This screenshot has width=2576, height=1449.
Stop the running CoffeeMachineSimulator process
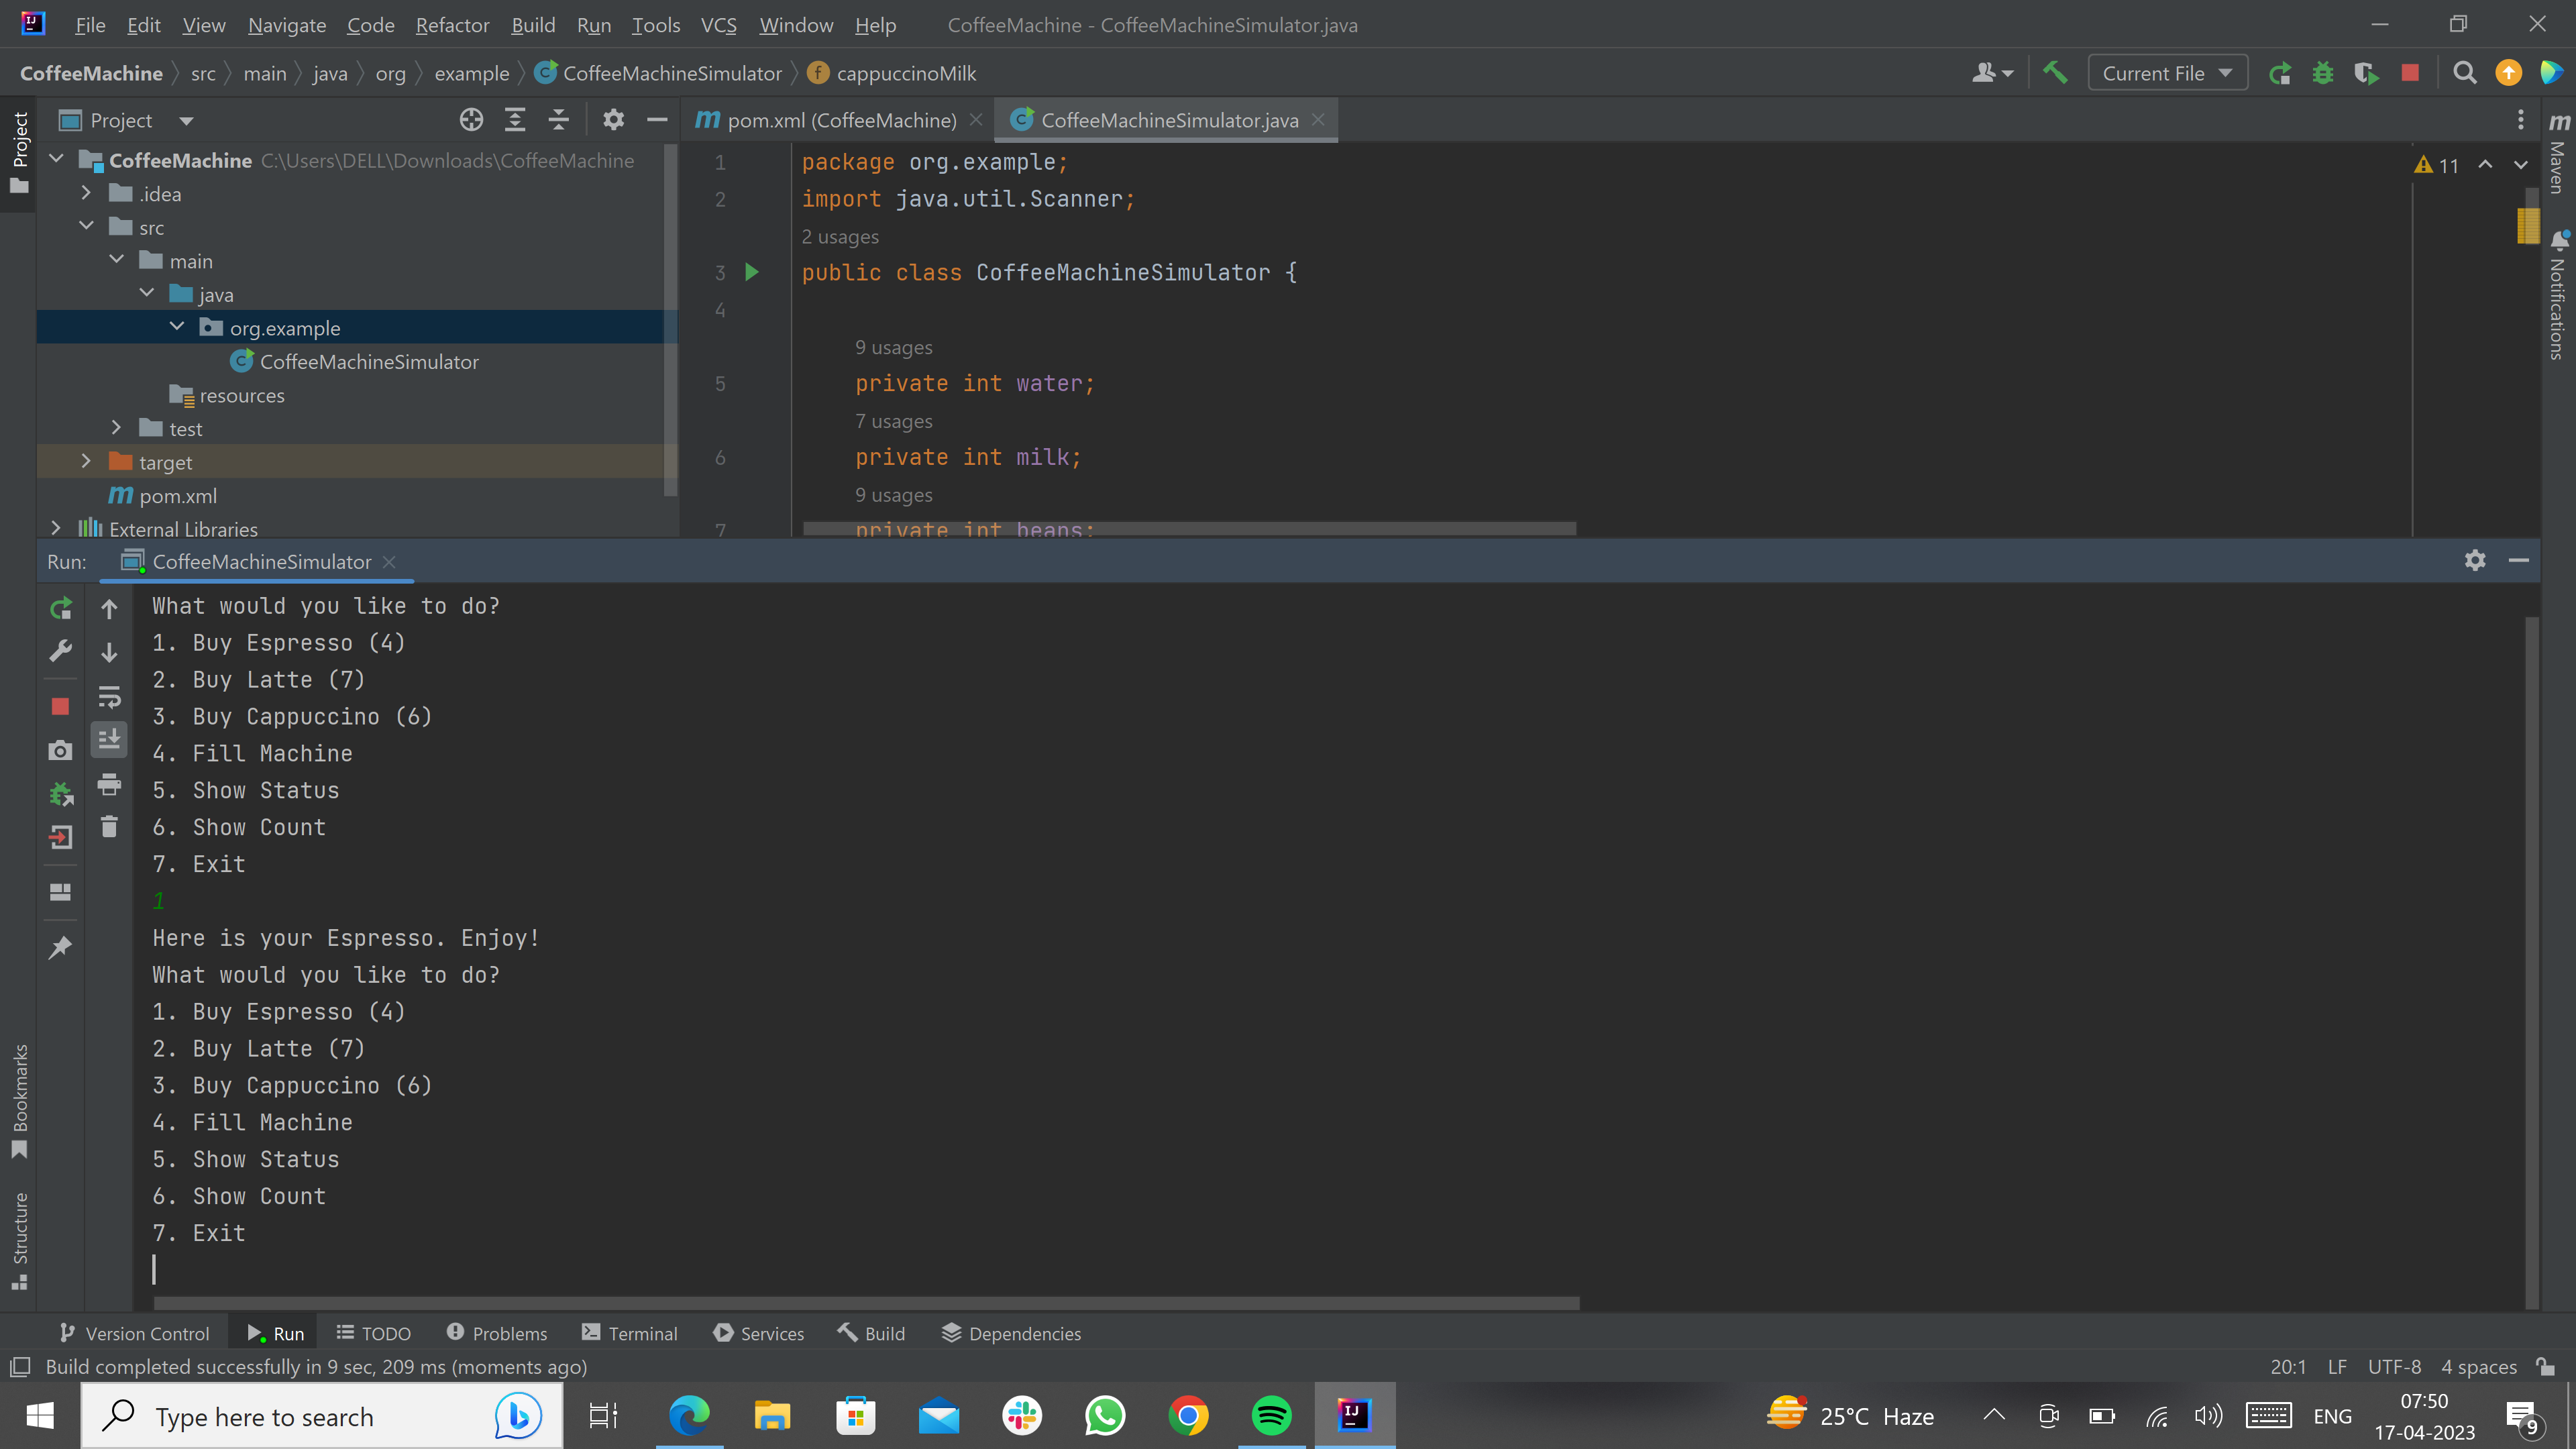(60, 705)
